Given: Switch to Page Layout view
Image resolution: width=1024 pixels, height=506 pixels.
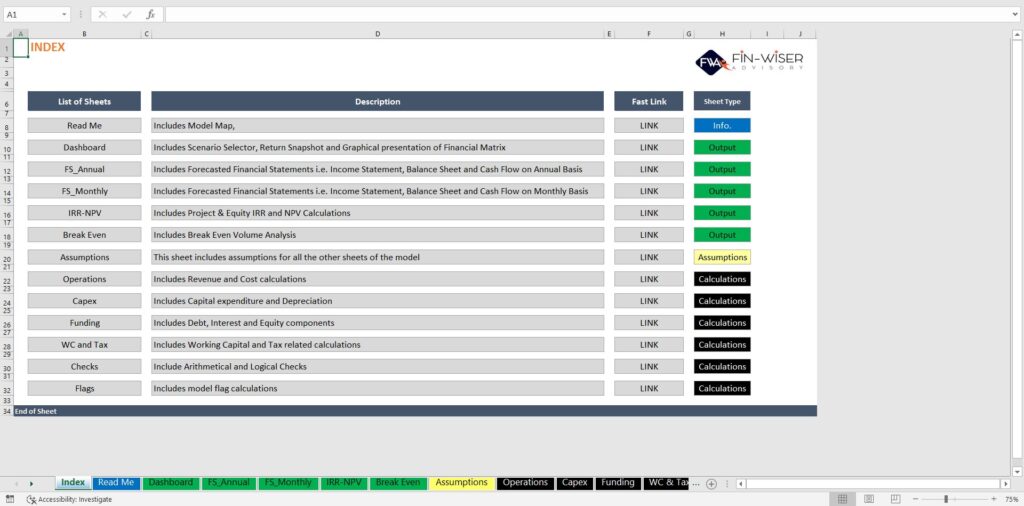Looking at the screenshot, I should (x=867, y=499).
